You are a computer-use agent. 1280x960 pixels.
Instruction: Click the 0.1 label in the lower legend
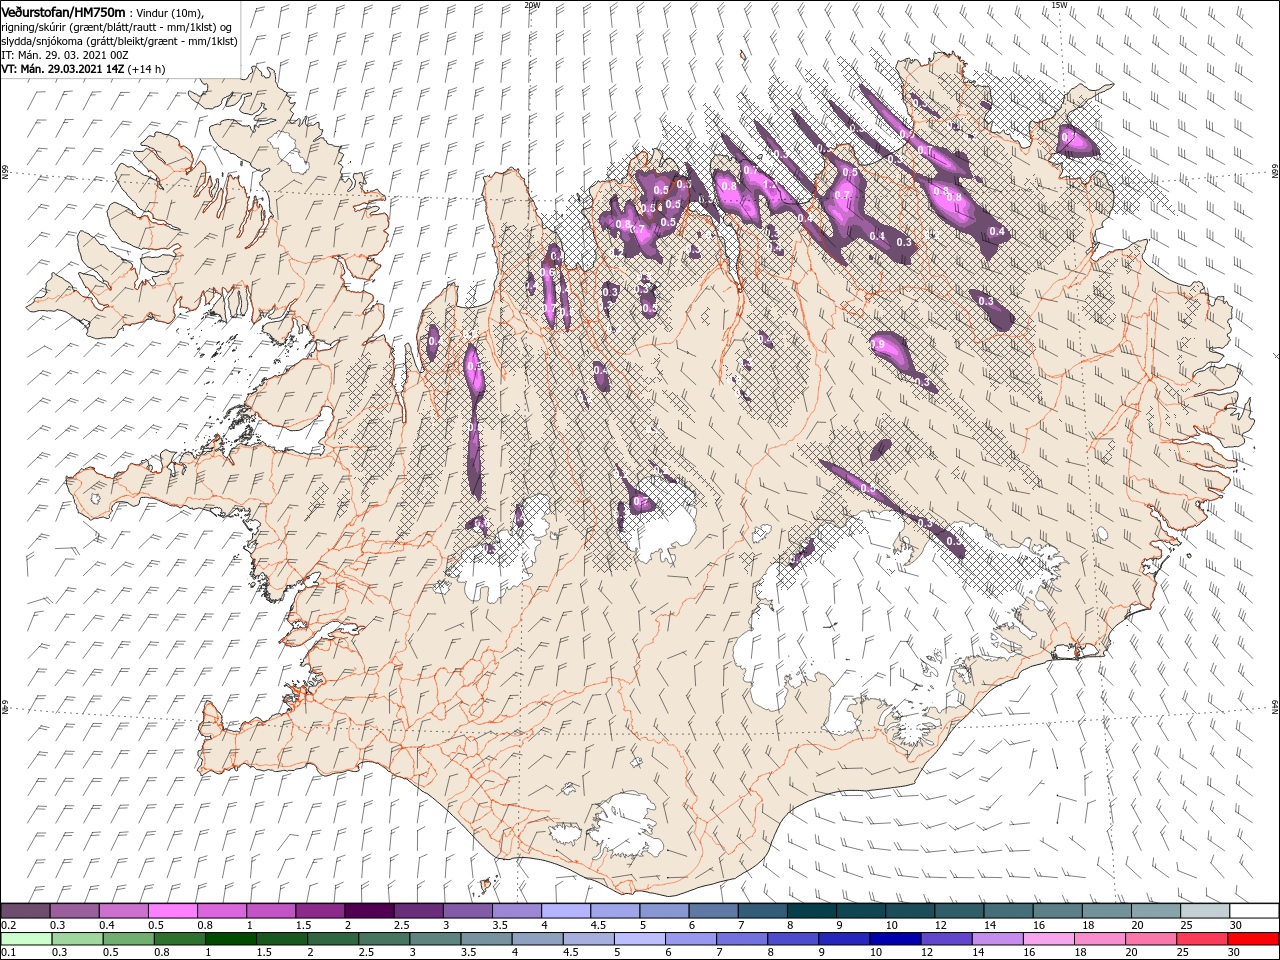8,952
